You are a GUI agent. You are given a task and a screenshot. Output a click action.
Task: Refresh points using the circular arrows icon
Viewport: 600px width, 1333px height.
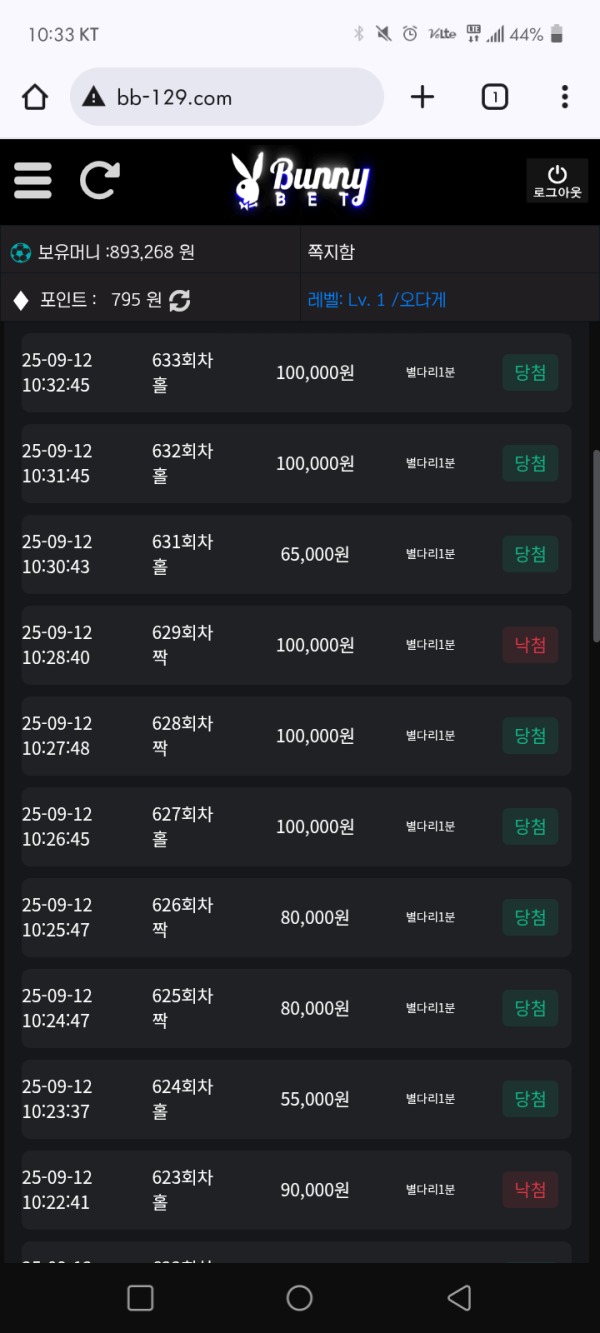click(x=180, y=298)
